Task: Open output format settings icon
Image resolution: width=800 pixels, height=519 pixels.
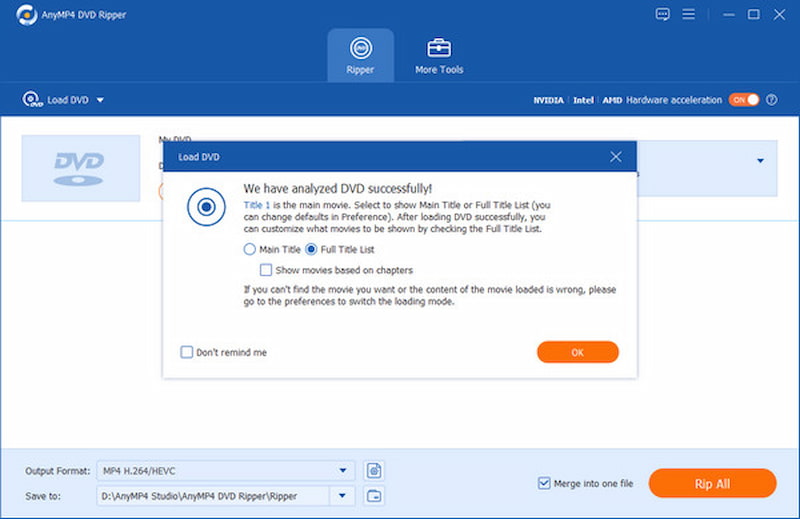Action: coord(374,470)
